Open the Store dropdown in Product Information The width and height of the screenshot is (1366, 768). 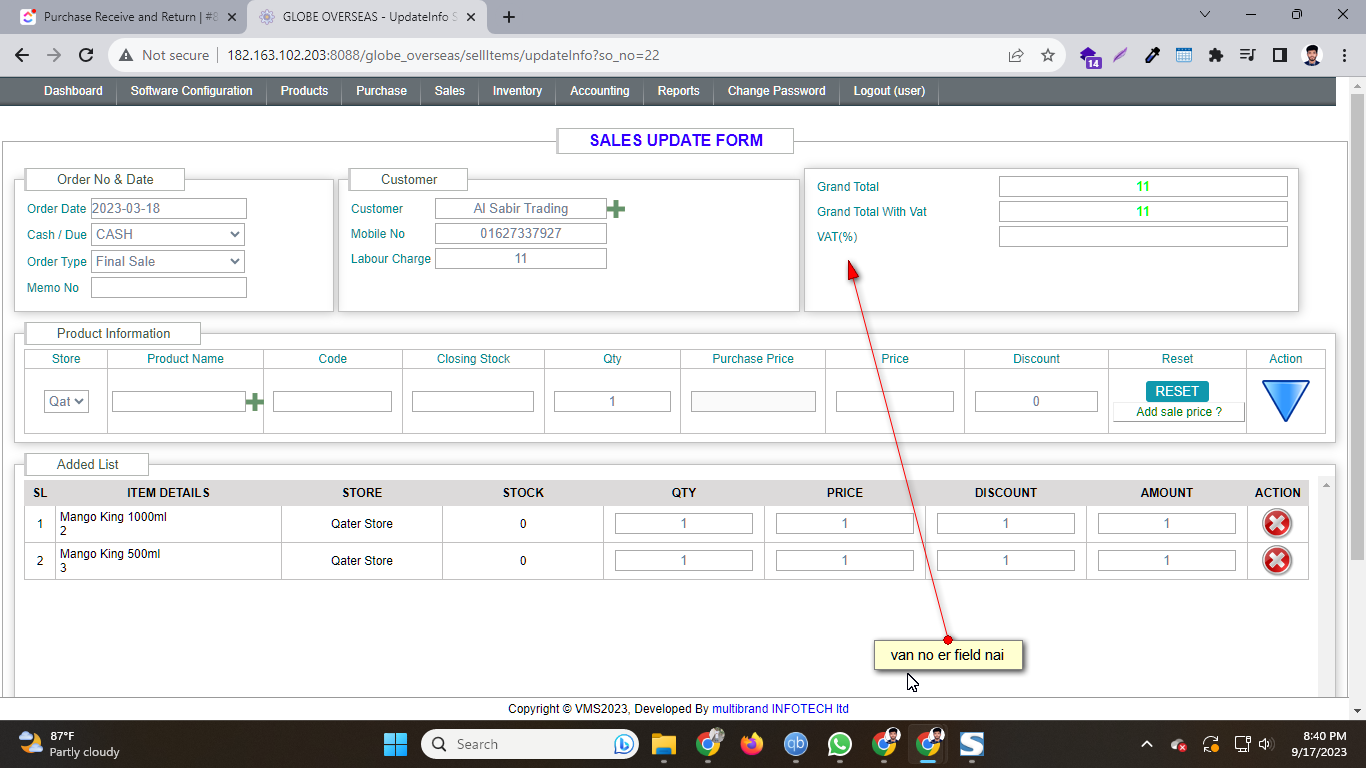[66, 401]
